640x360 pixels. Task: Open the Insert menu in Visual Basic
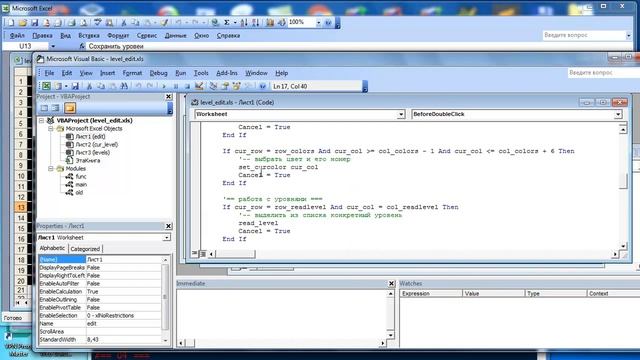(107, 73)
